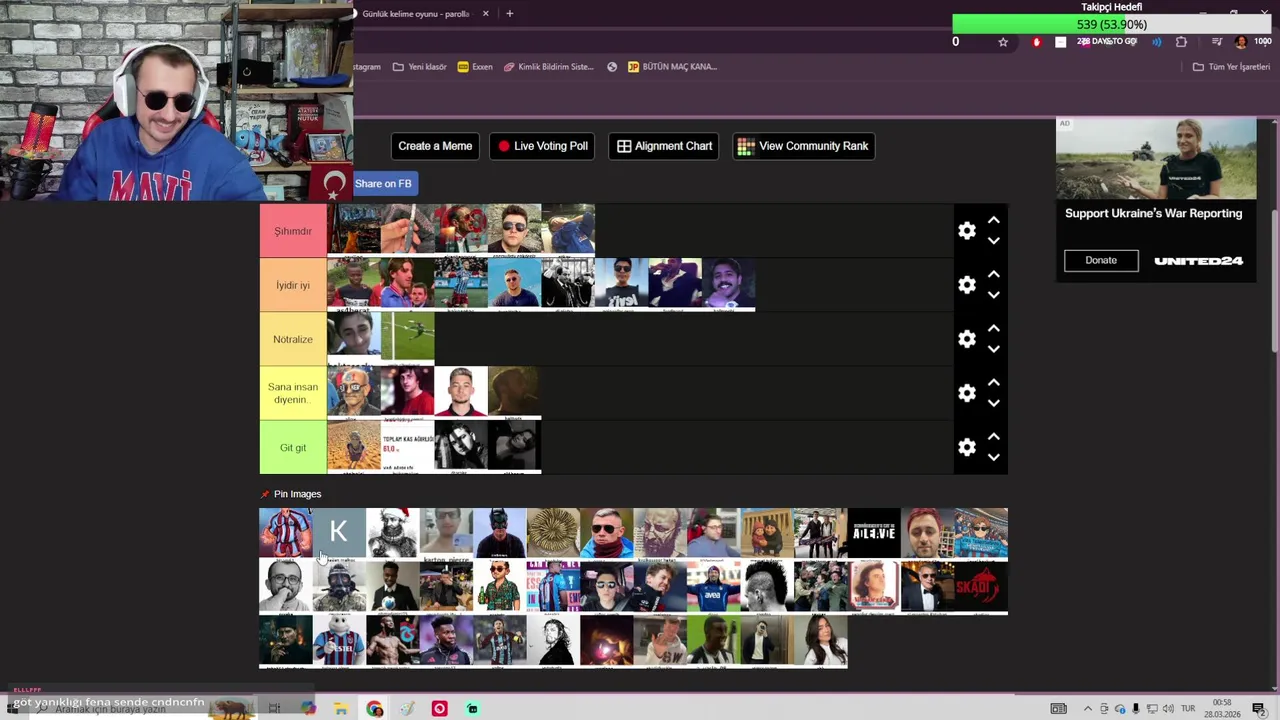Move İyidir iyi tier up

[993, 274]
